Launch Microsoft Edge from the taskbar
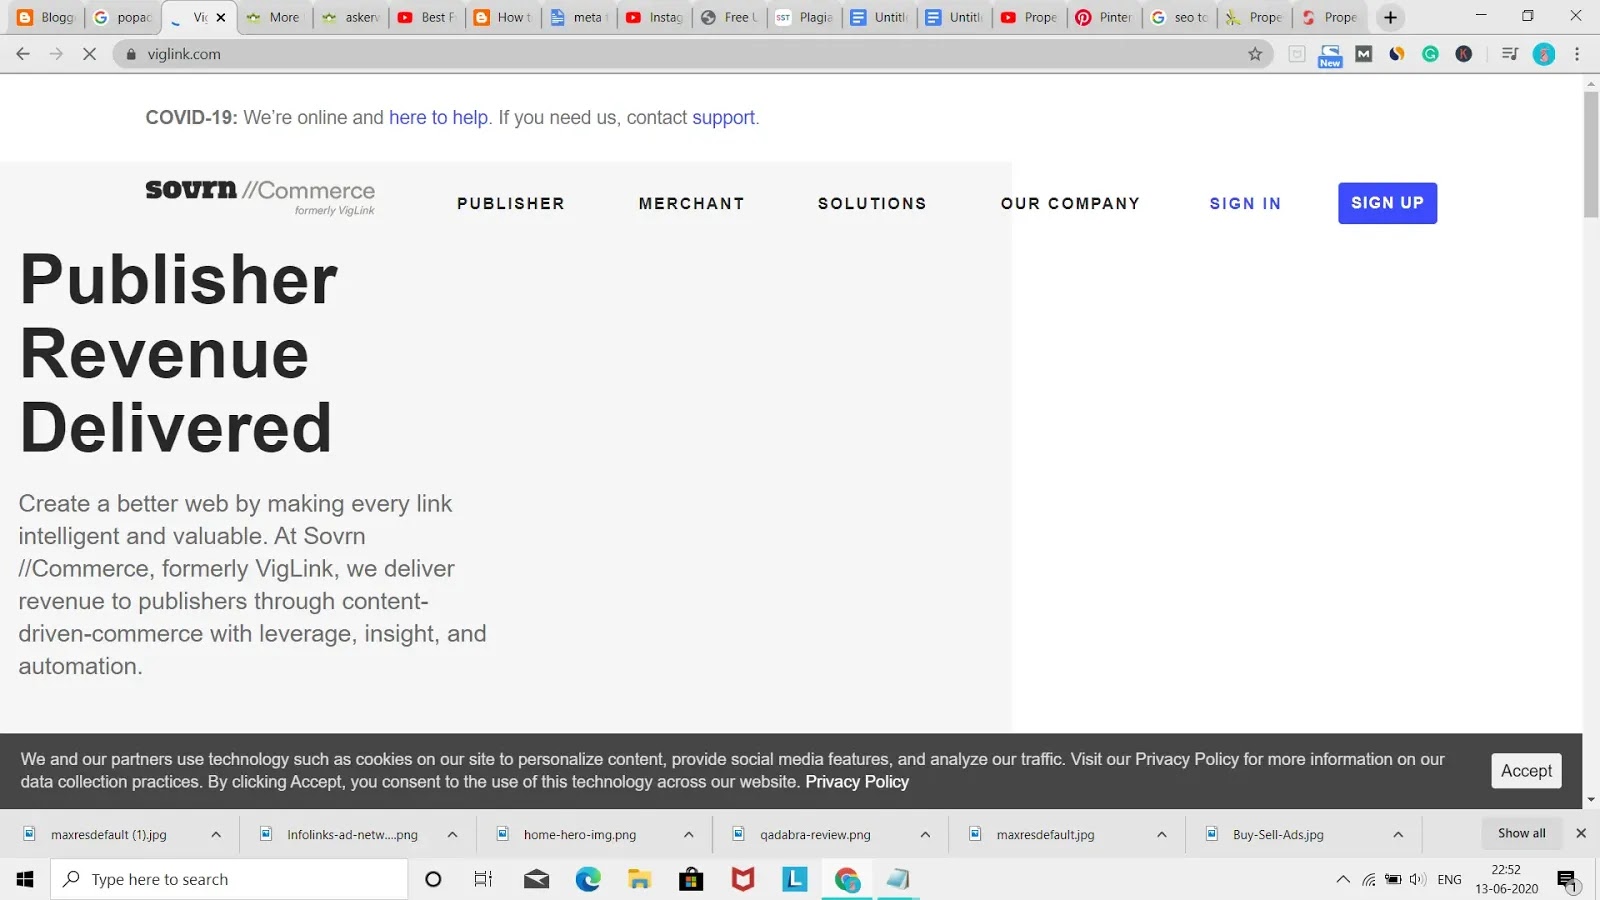The width and height of the screenshot is (1600, 900). 588,879
